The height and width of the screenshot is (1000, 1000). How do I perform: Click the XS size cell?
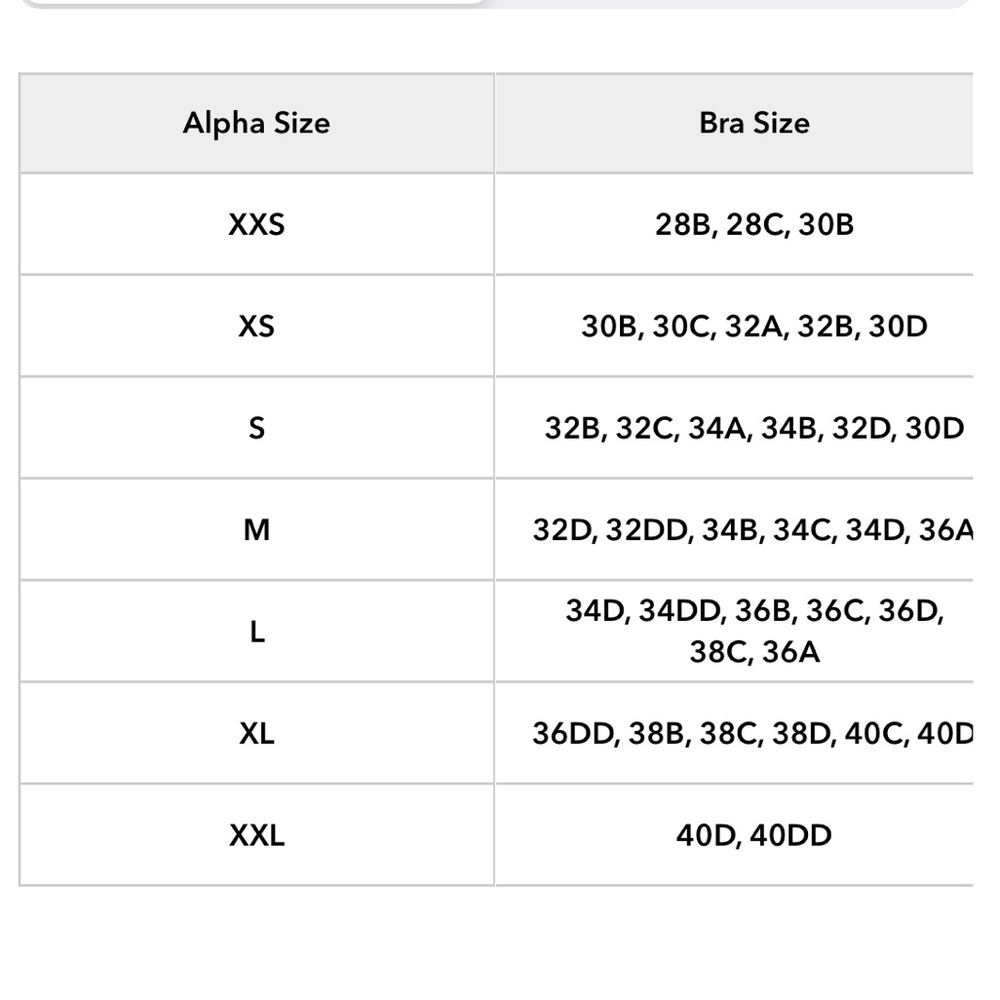(x=256, y=326)
